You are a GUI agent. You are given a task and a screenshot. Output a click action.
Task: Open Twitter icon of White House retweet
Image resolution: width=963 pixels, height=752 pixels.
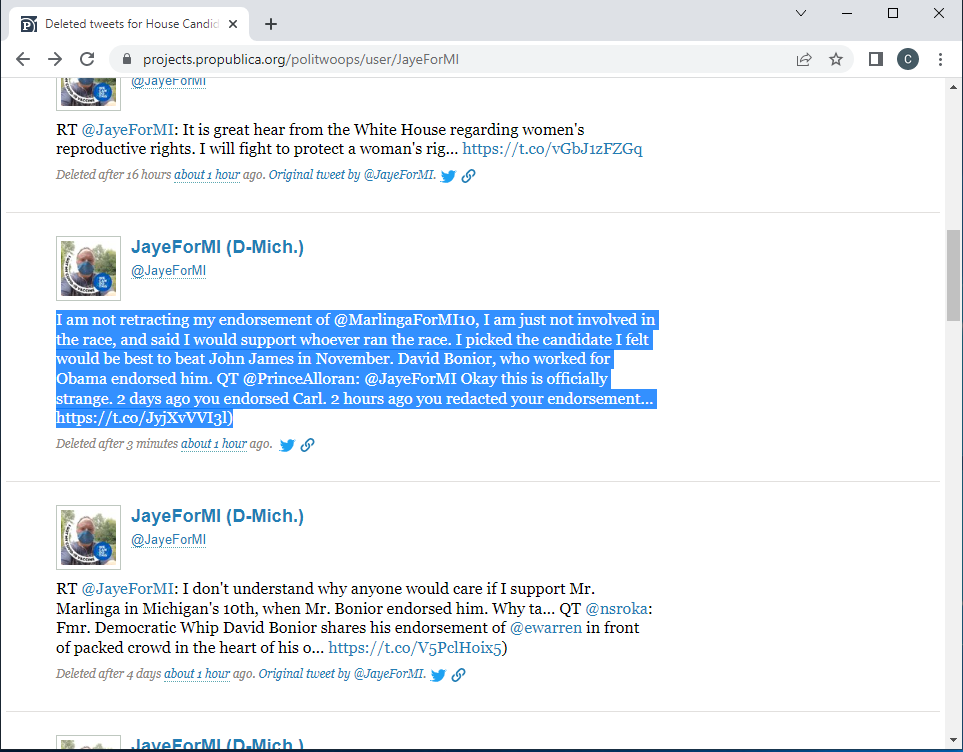click(448, 176)
